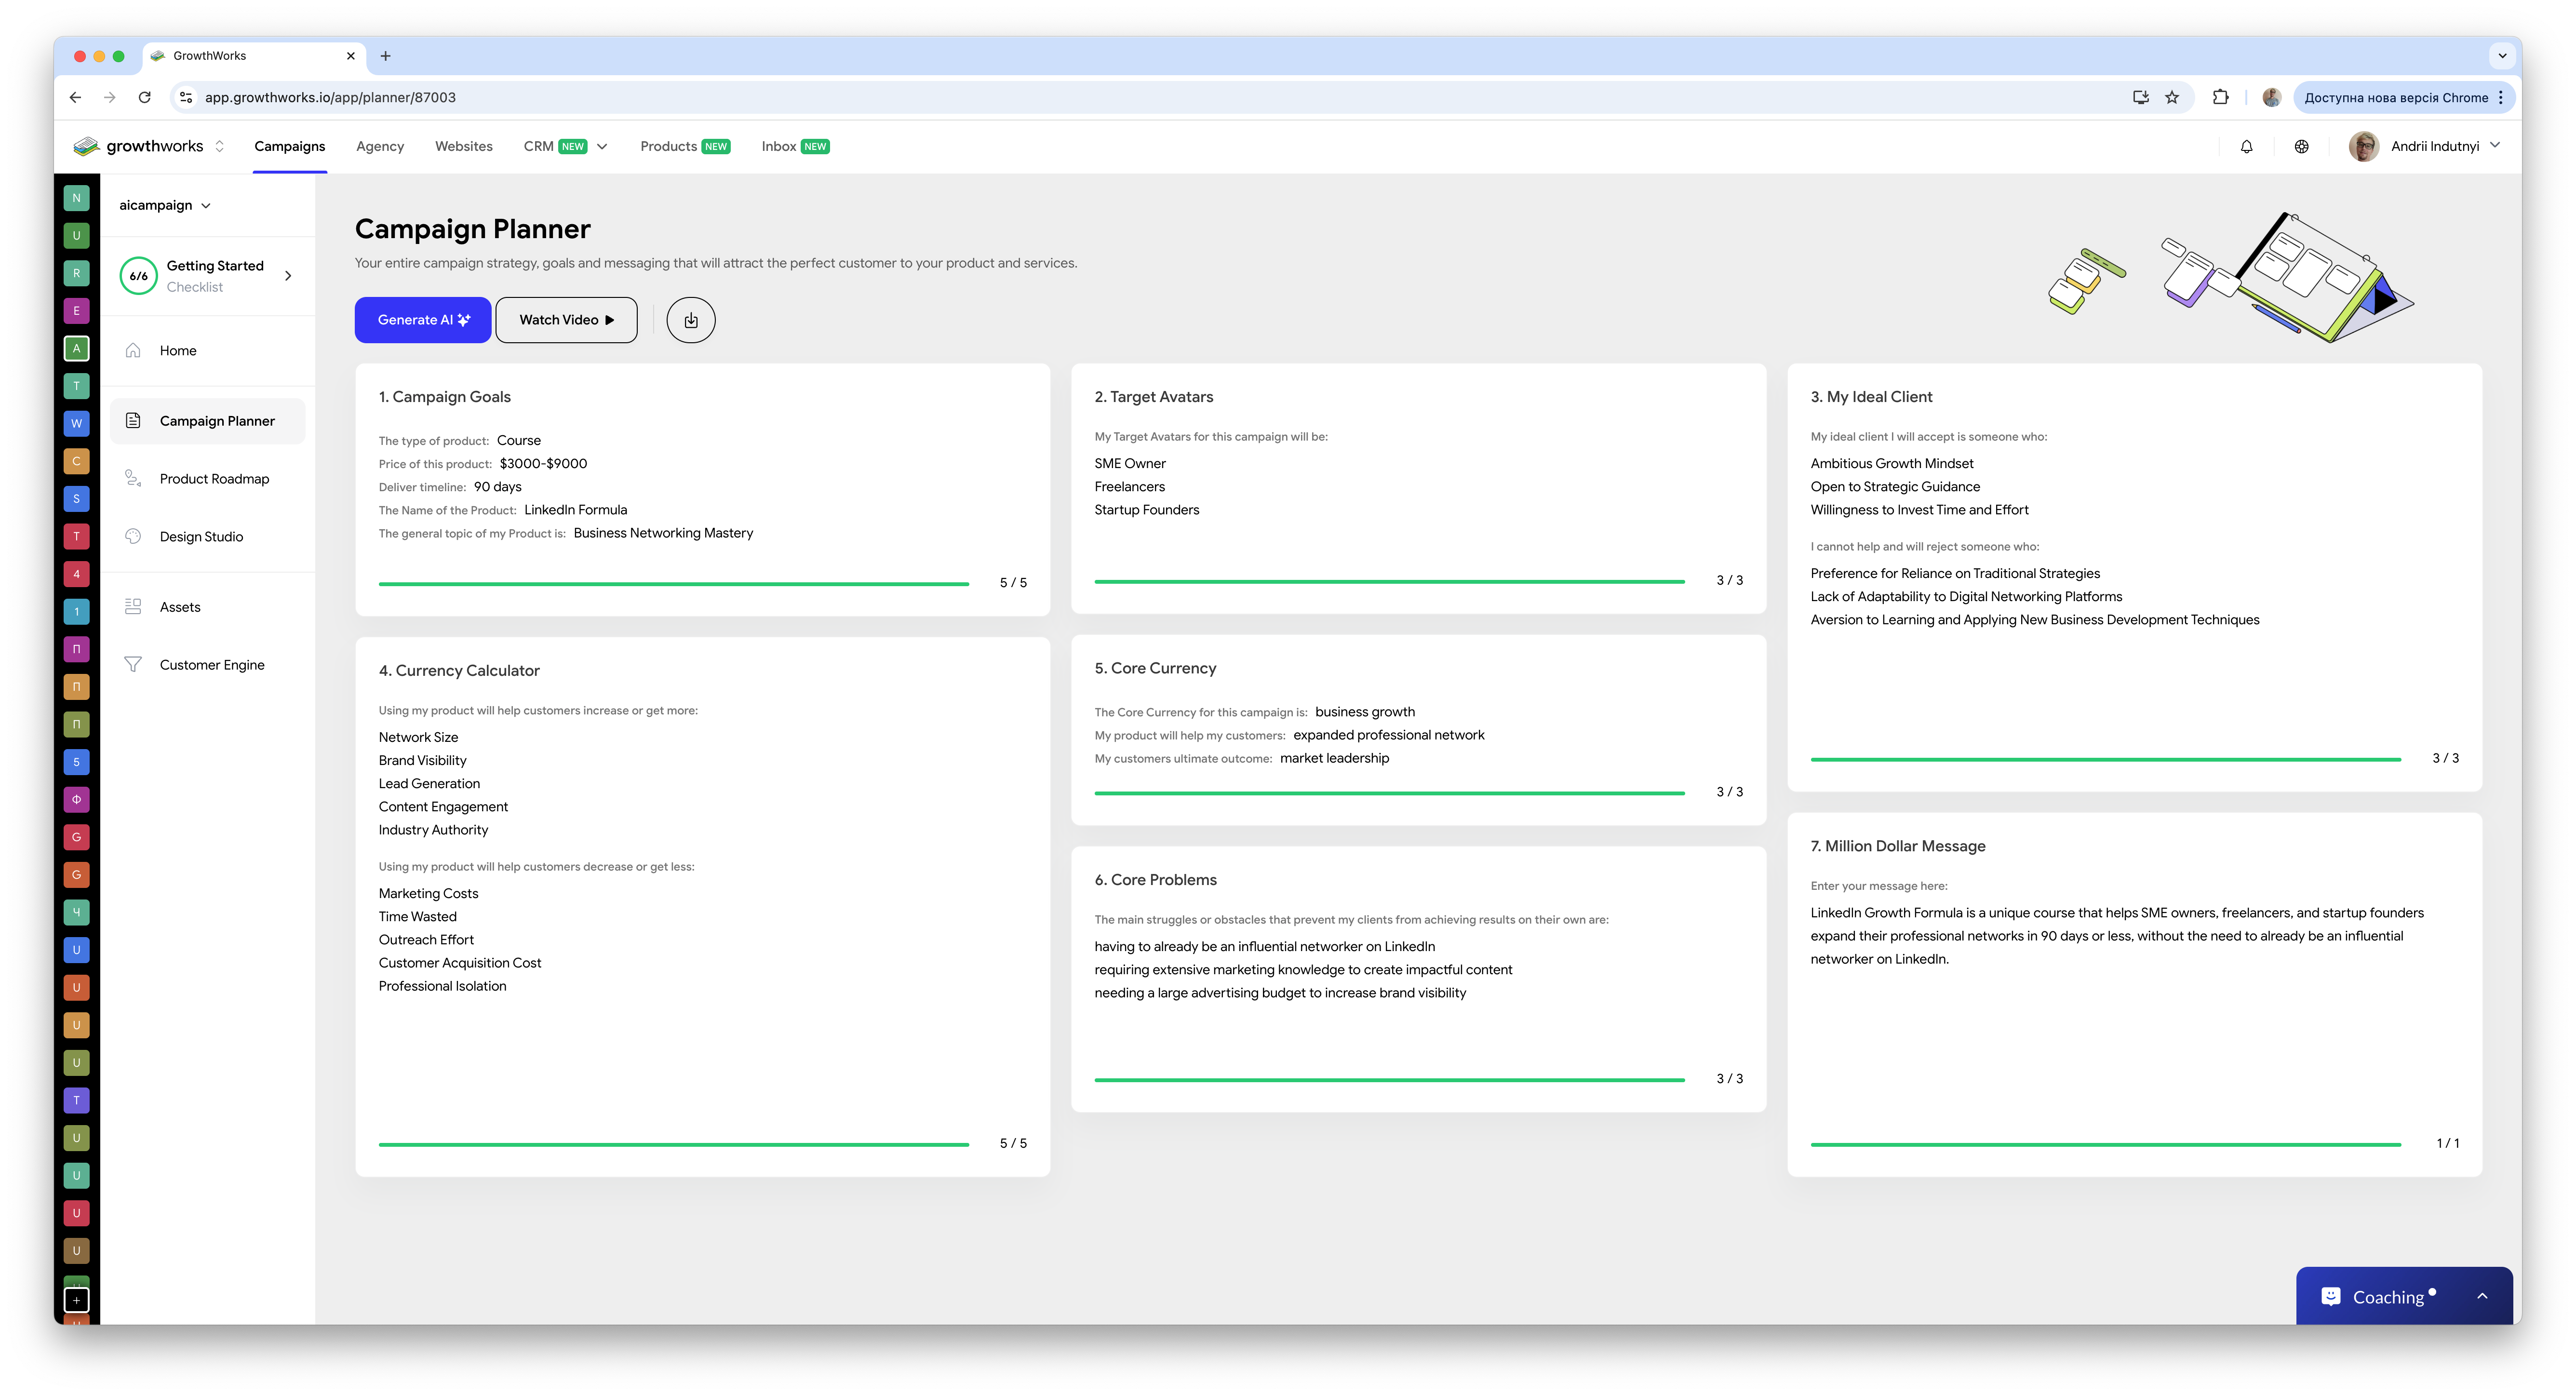Open the teal 1 workspace icon
The height and width of the screenshot is (1396, 2576).
(76, 612)
